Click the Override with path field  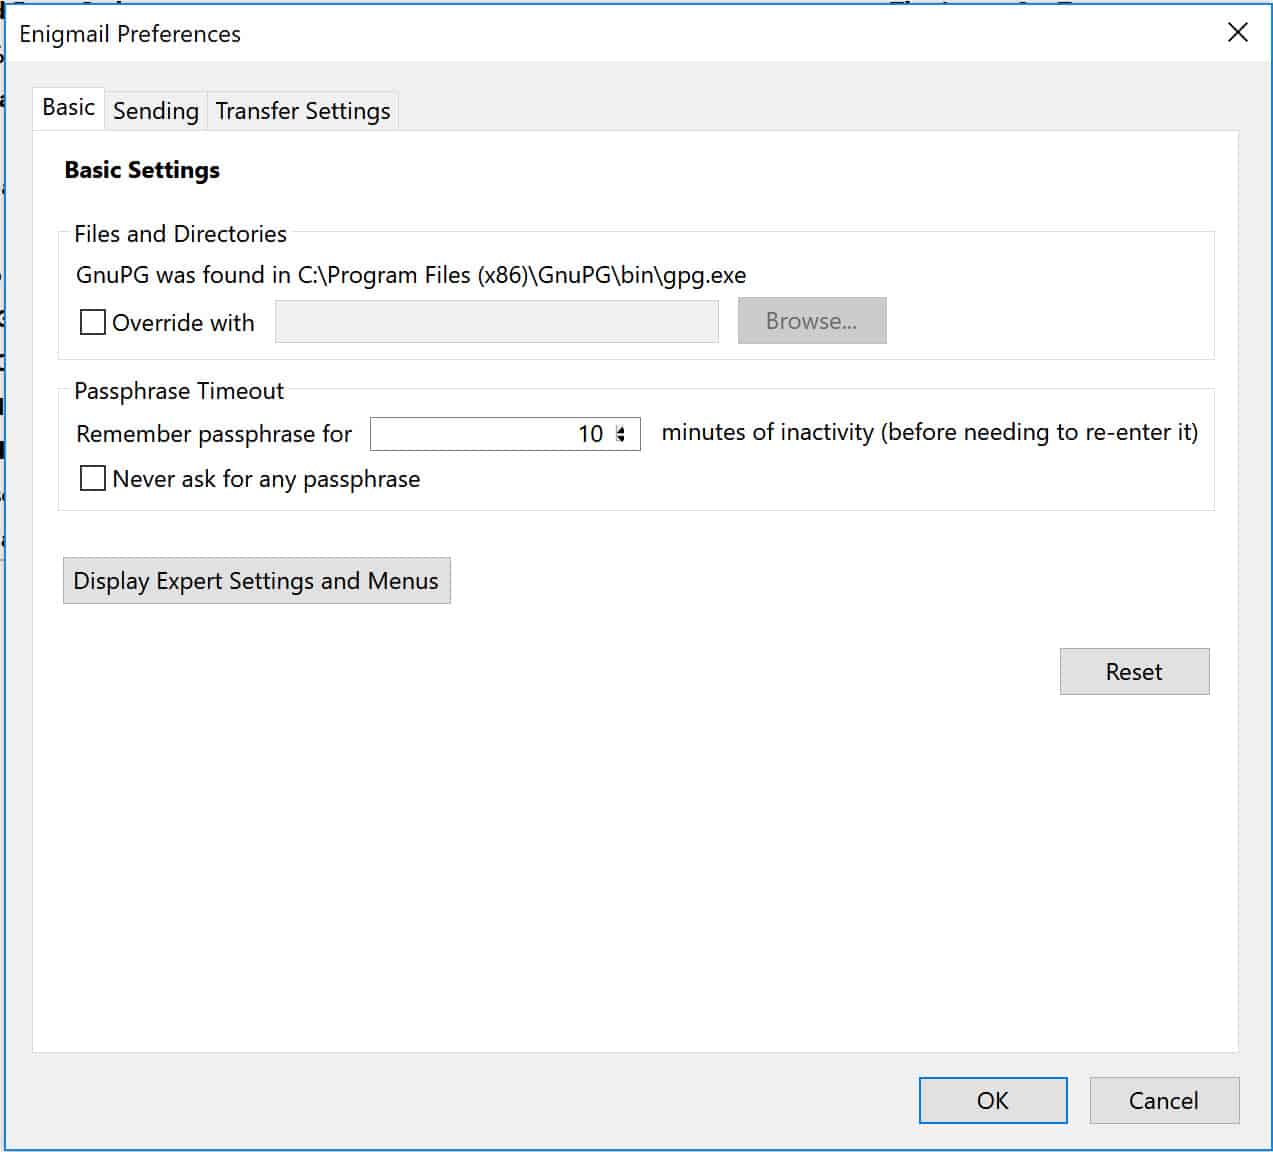(x=497, y=322)
